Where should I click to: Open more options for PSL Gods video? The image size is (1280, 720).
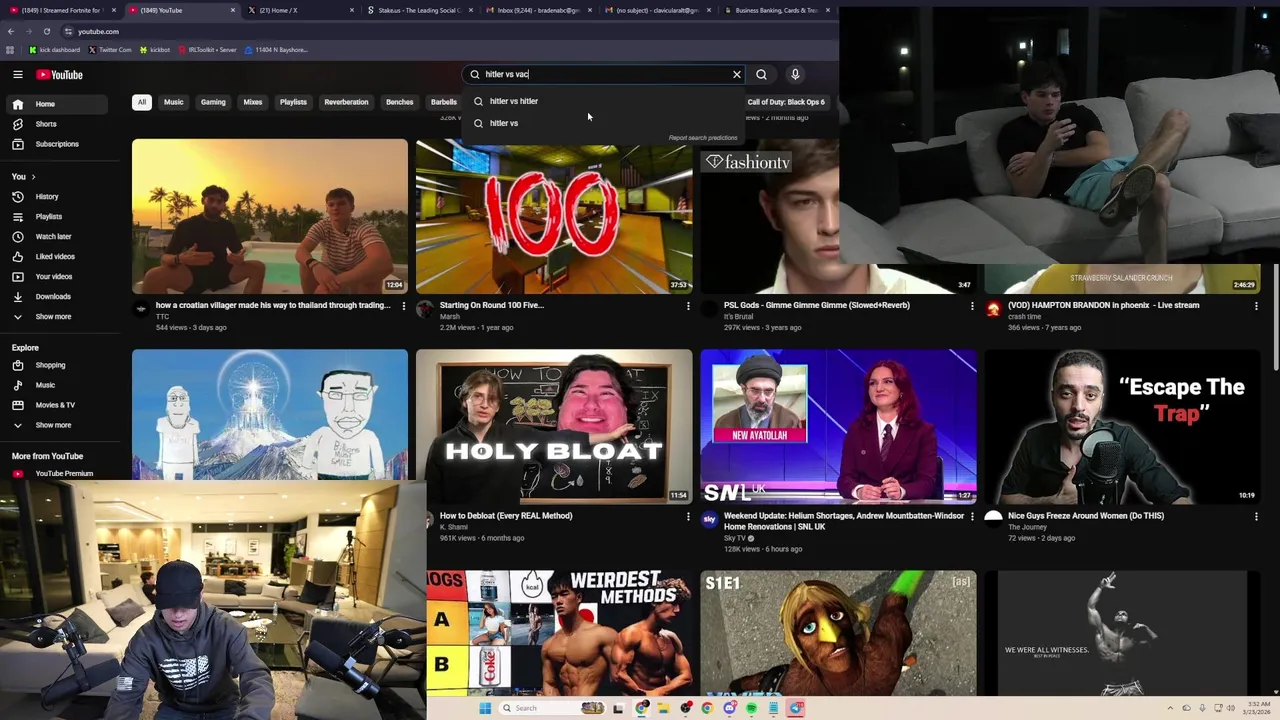click(x=972, y=306)
